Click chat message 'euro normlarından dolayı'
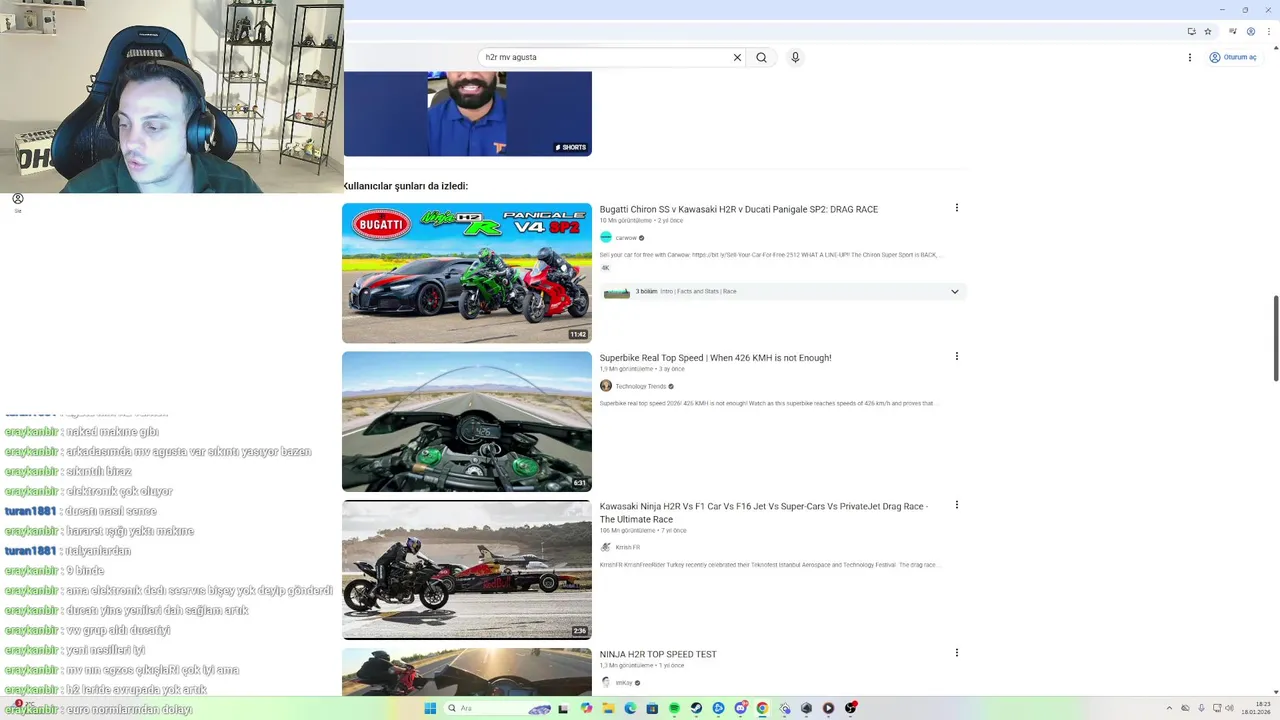Screen dimensions: 1280x720 click(129, 709)
